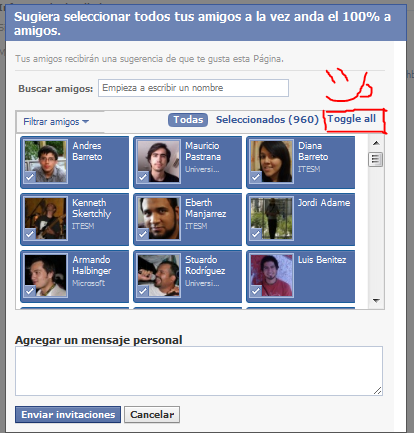
Task: Click the friends list scroll up arrow
Action: click(376, 143)
